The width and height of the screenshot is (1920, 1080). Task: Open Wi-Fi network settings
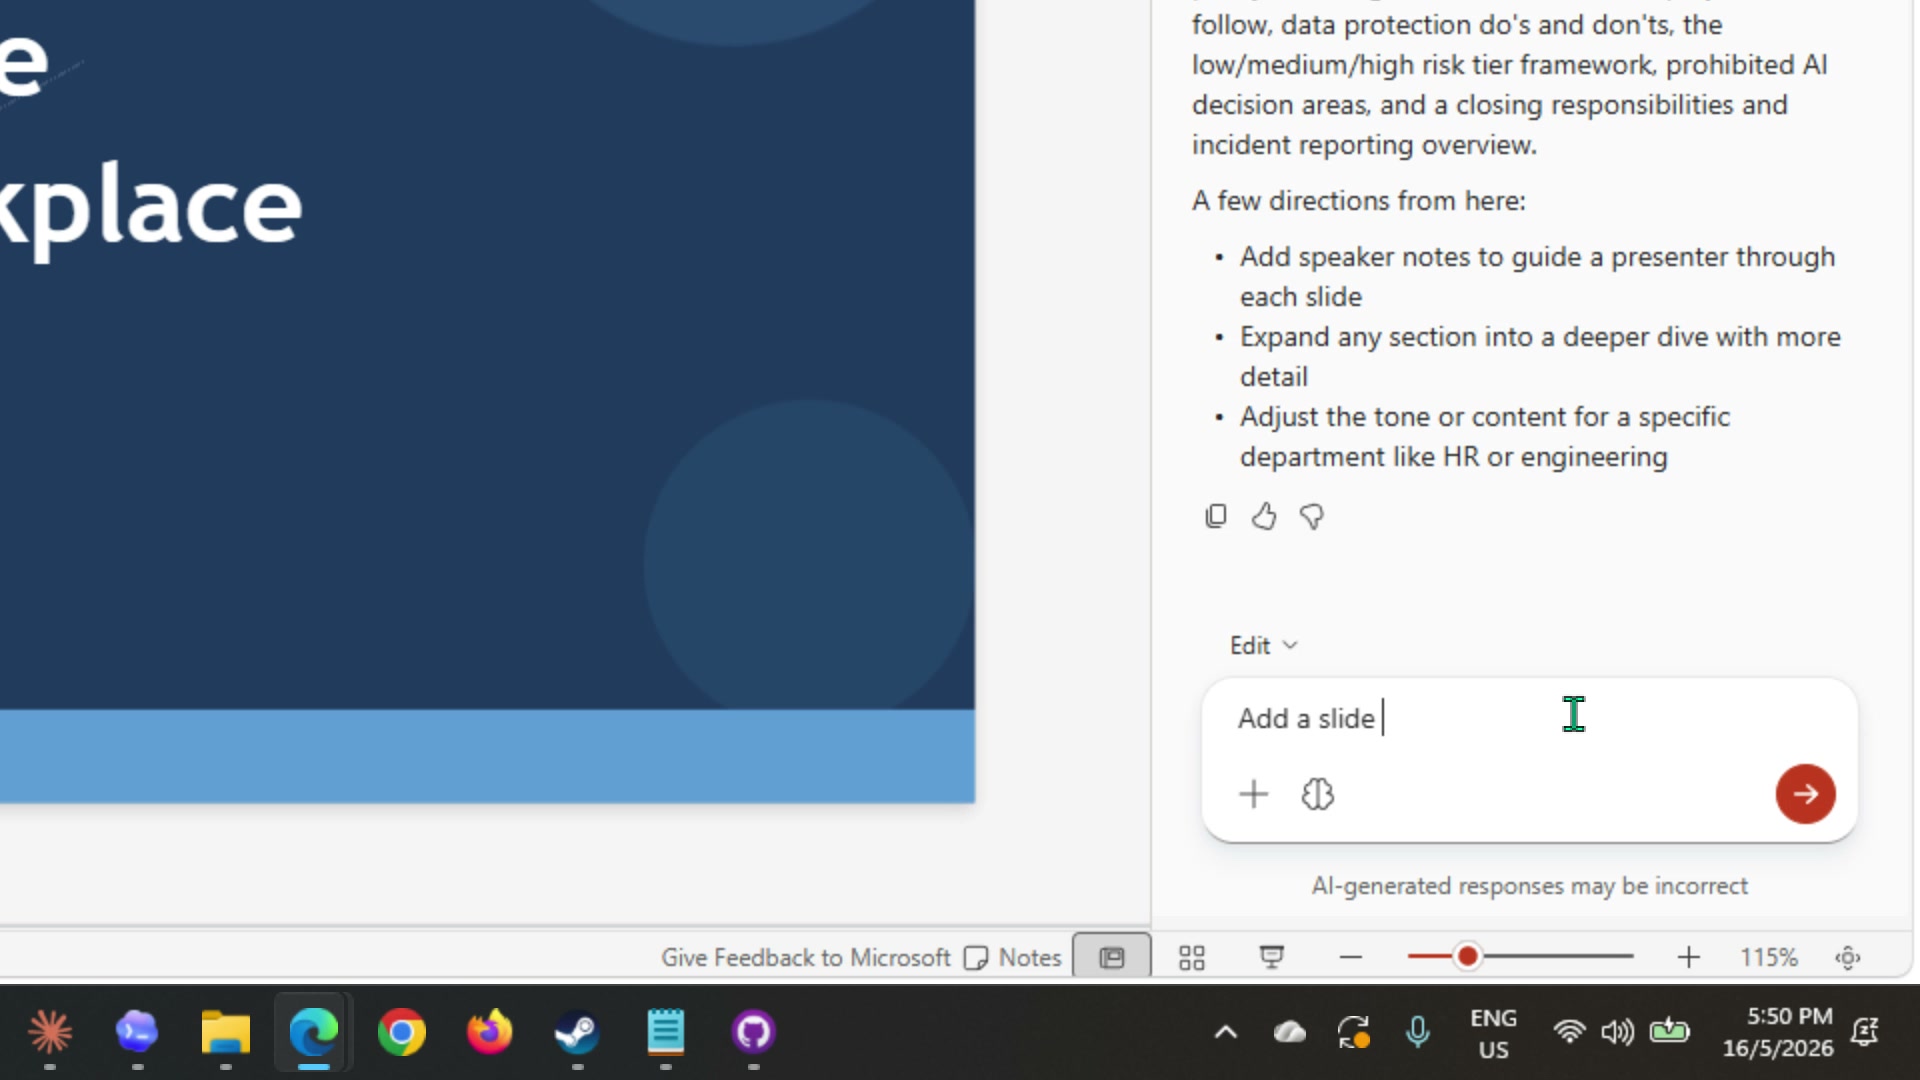click(1570, 1031)
